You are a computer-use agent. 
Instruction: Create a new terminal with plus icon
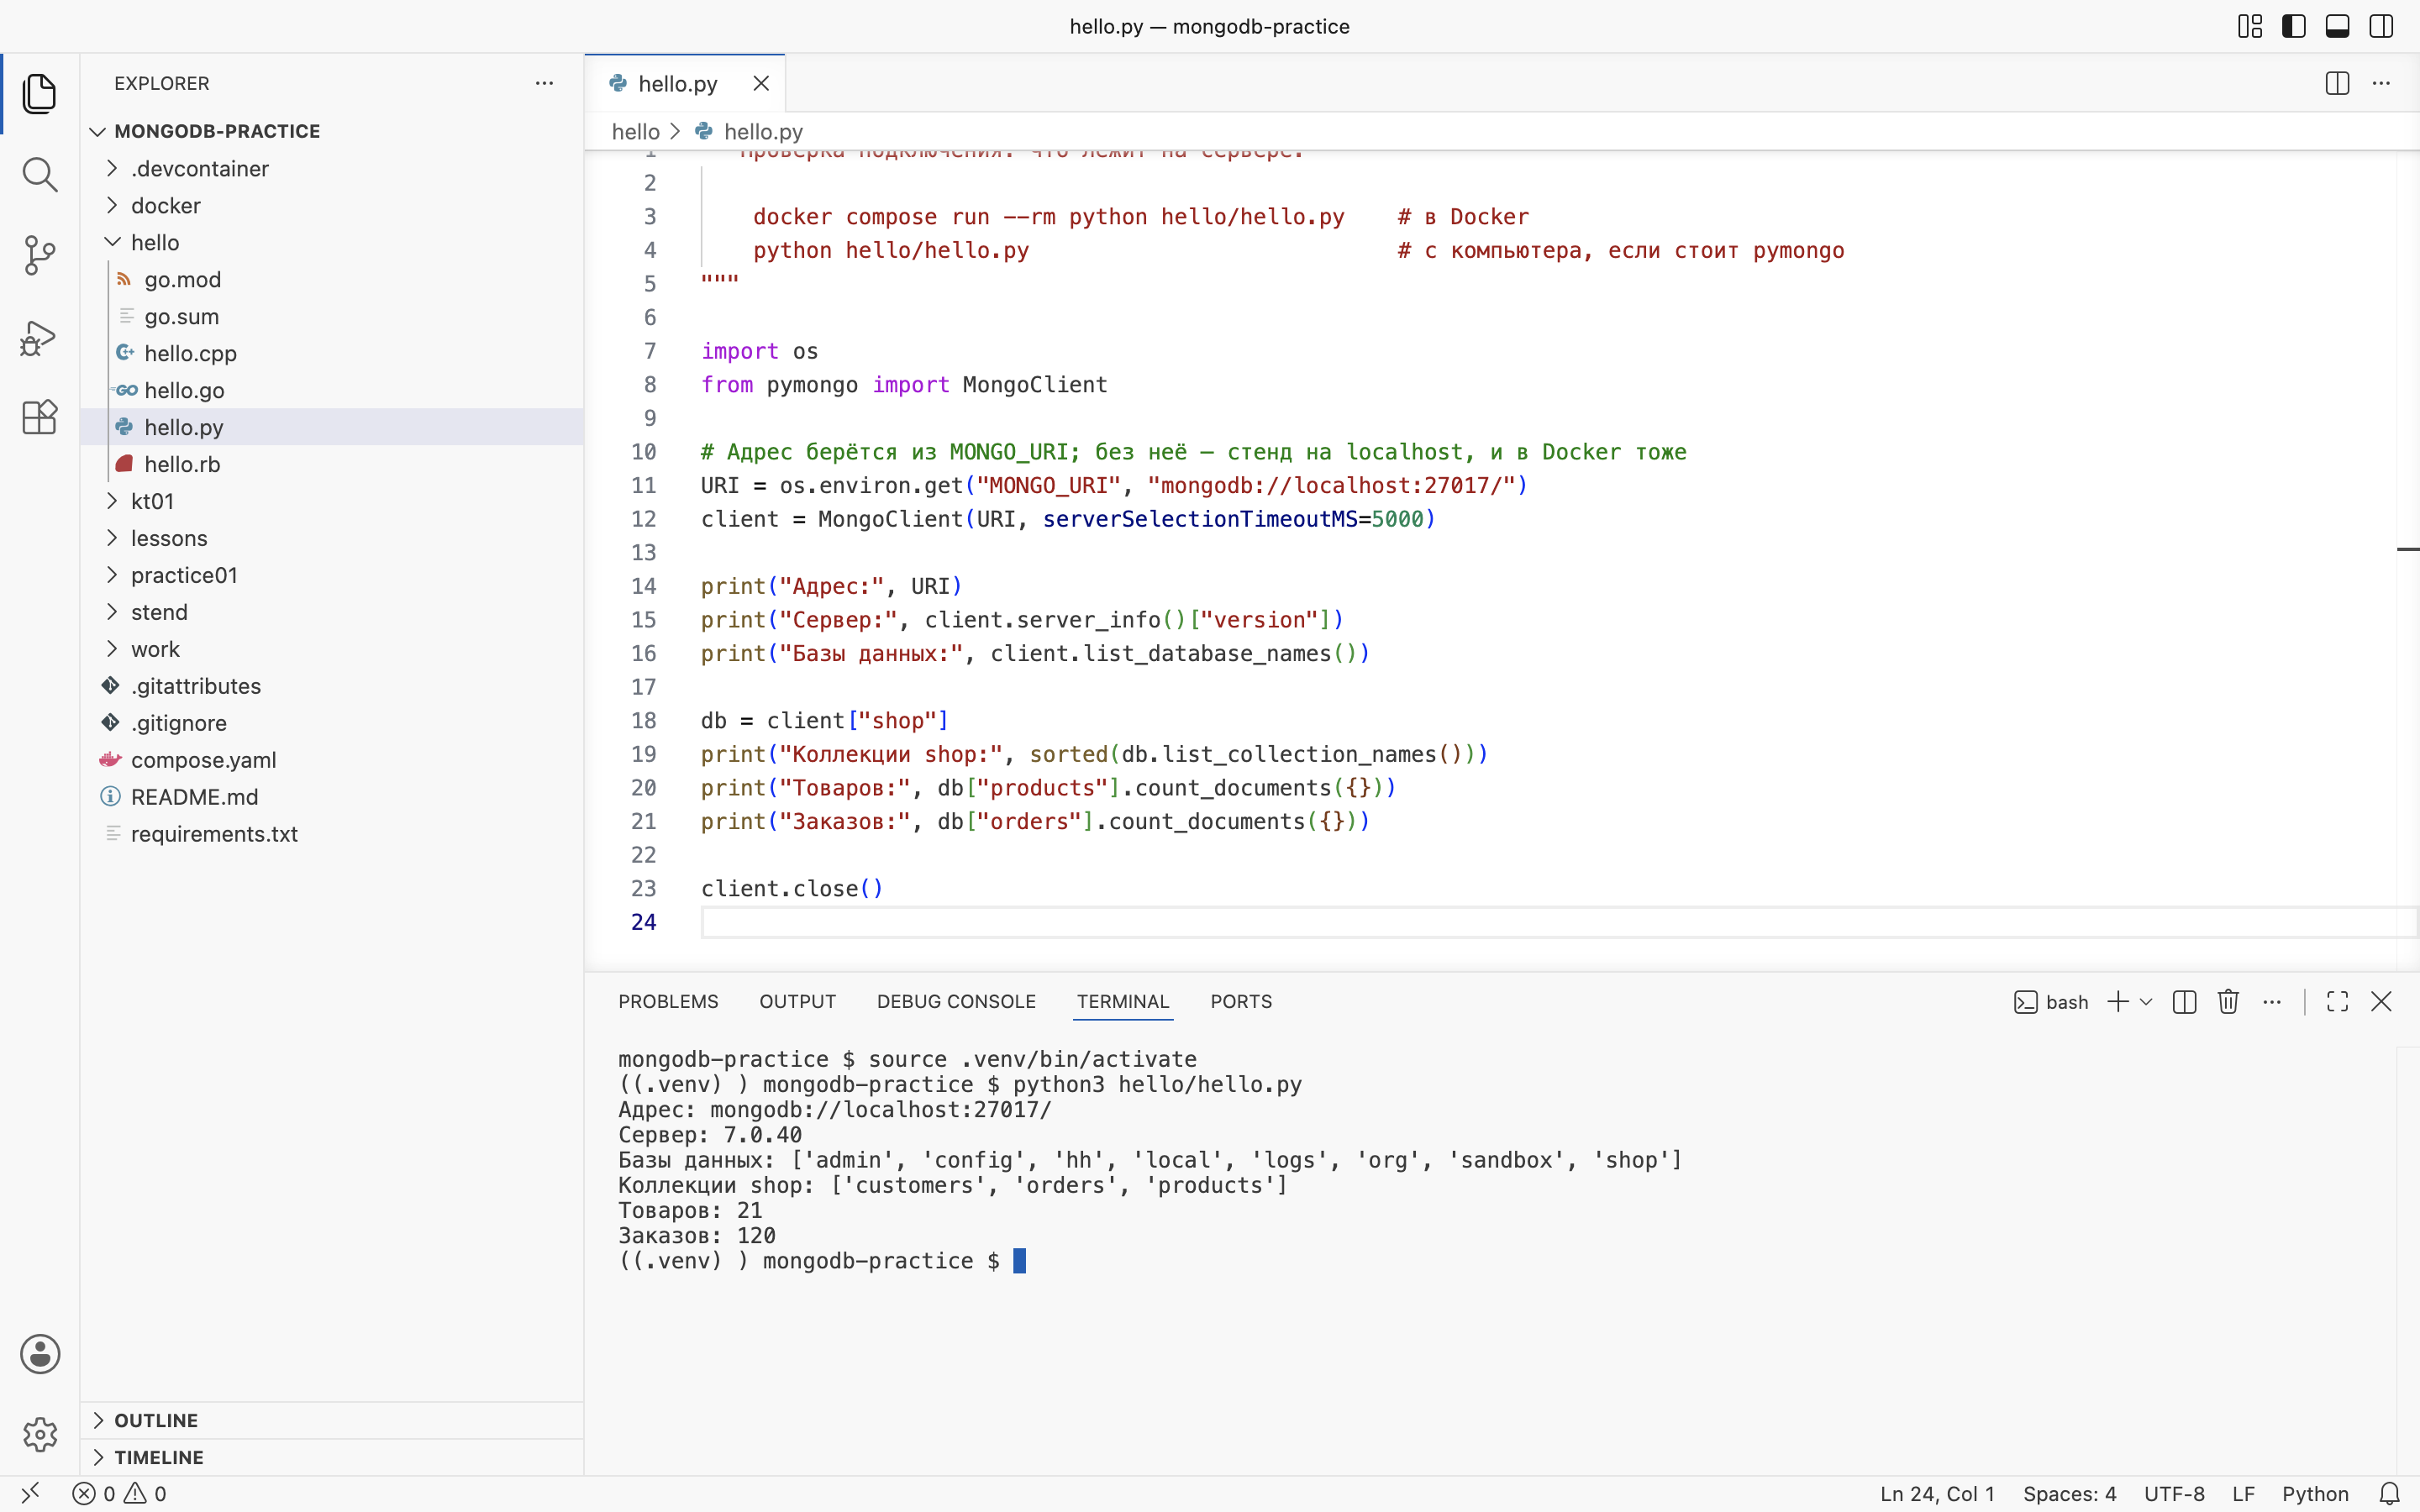click(2117, 1001)
